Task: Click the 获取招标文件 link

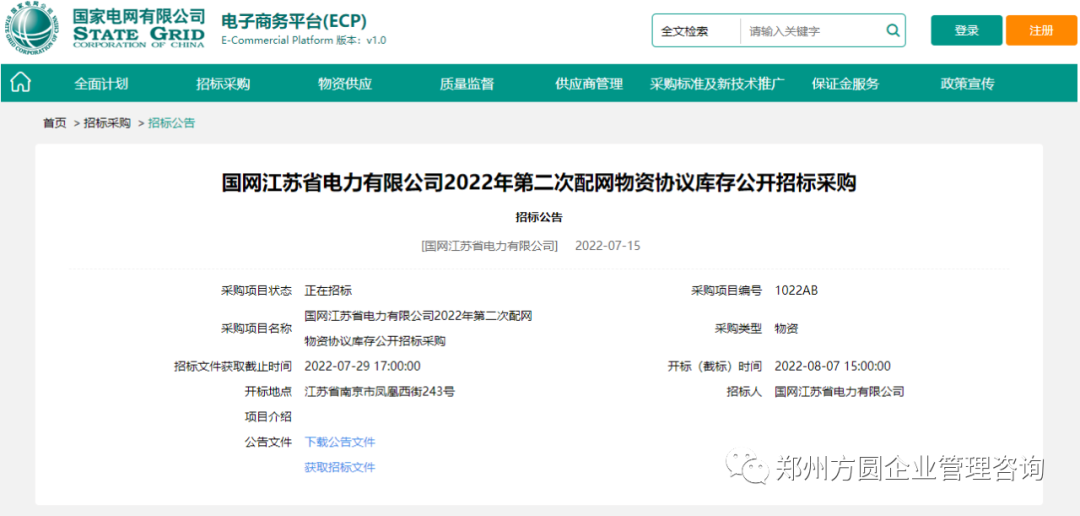Action: tap(340, 467)
